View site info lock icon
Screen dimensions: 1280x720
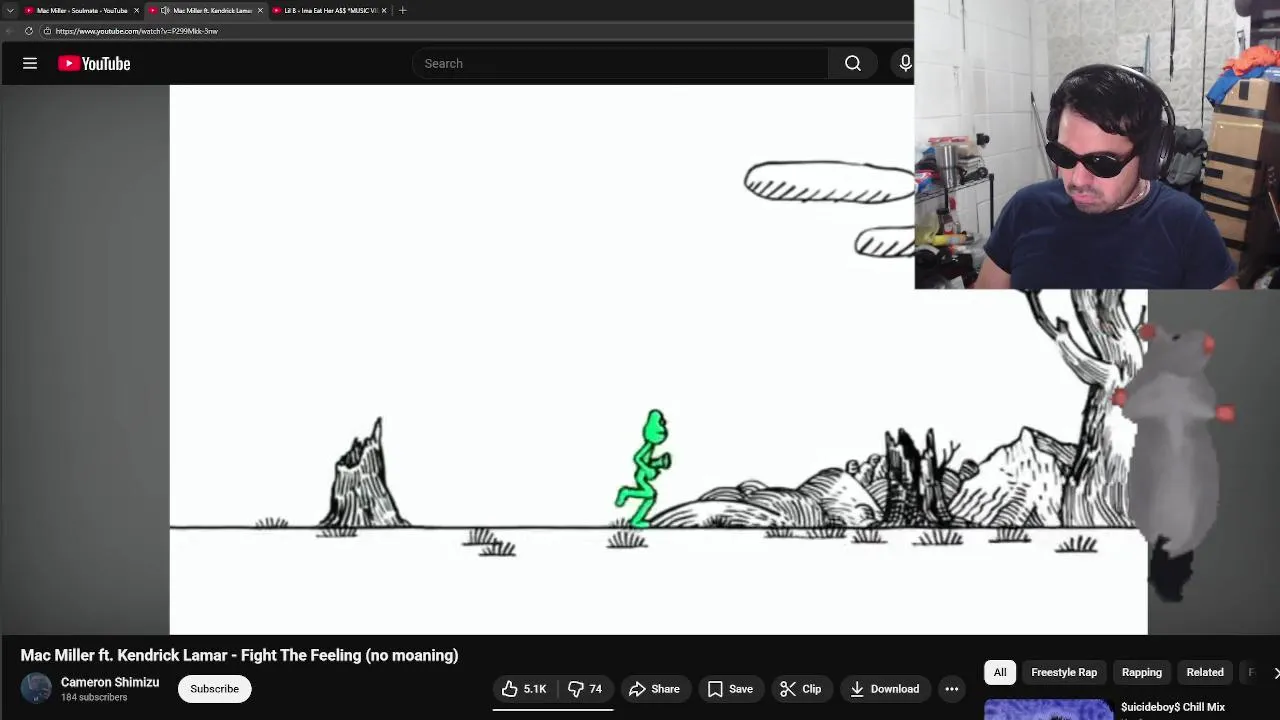[47, 31]
